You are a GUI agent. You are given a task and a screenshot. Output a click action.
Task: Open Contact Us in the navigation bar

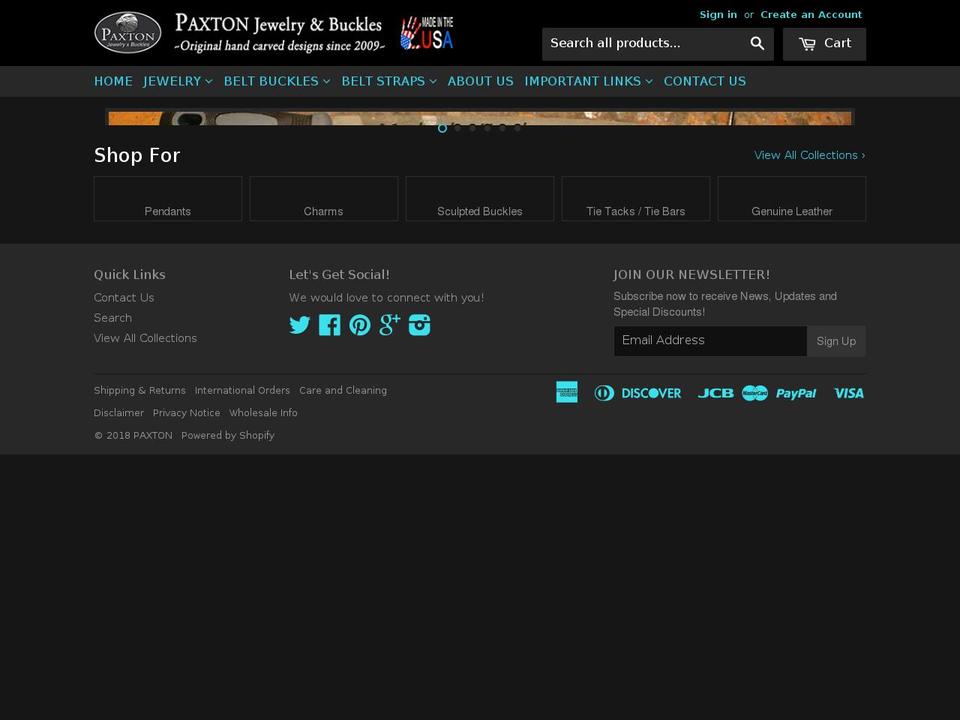point(705,81)
